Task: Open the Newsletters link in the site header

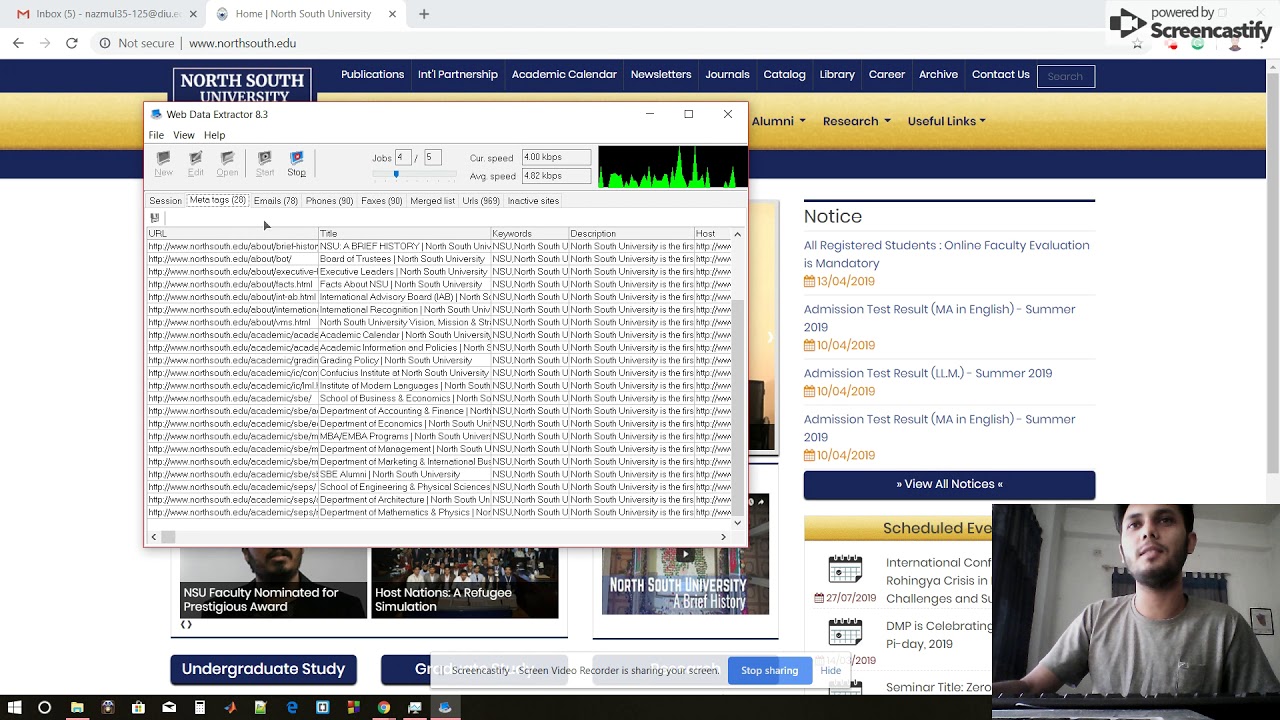Action: [x=661, y=74]
